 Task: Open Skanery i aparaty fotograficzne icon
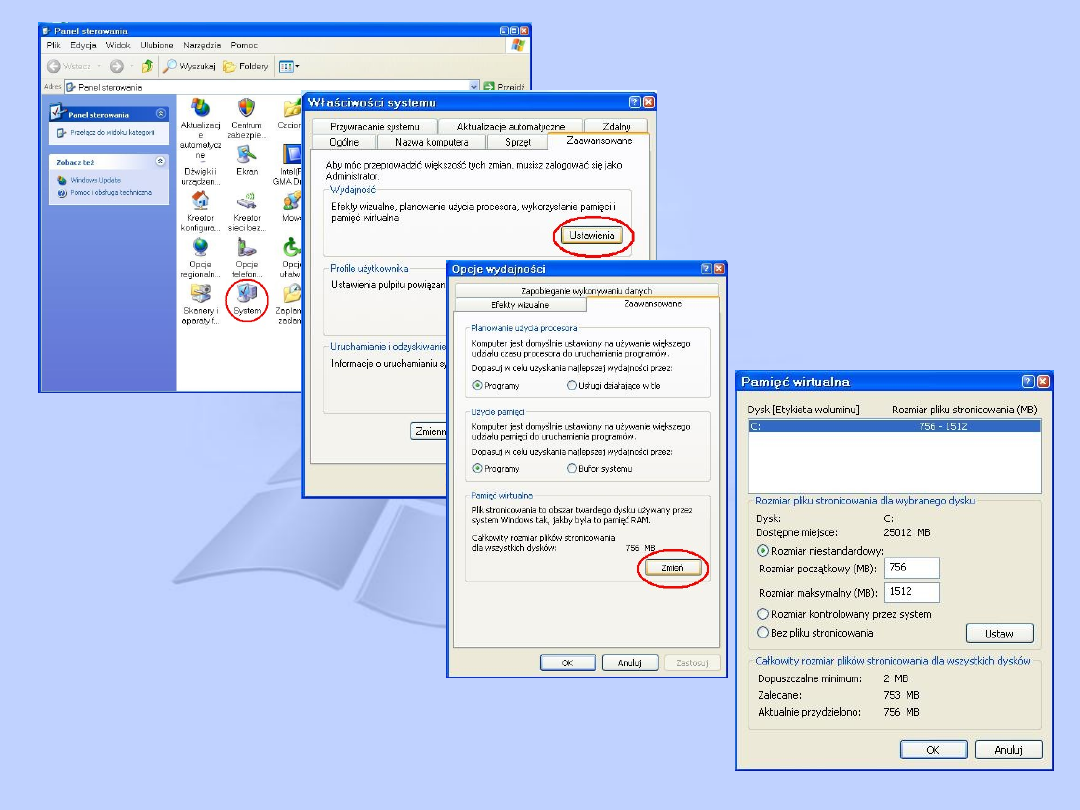(x=200, y=294)
